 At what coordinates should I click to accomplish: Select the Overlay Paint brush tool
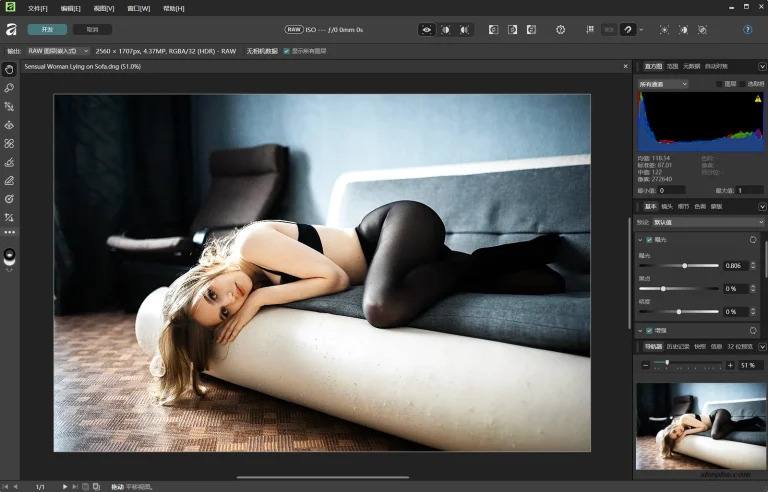coord(9,162)
